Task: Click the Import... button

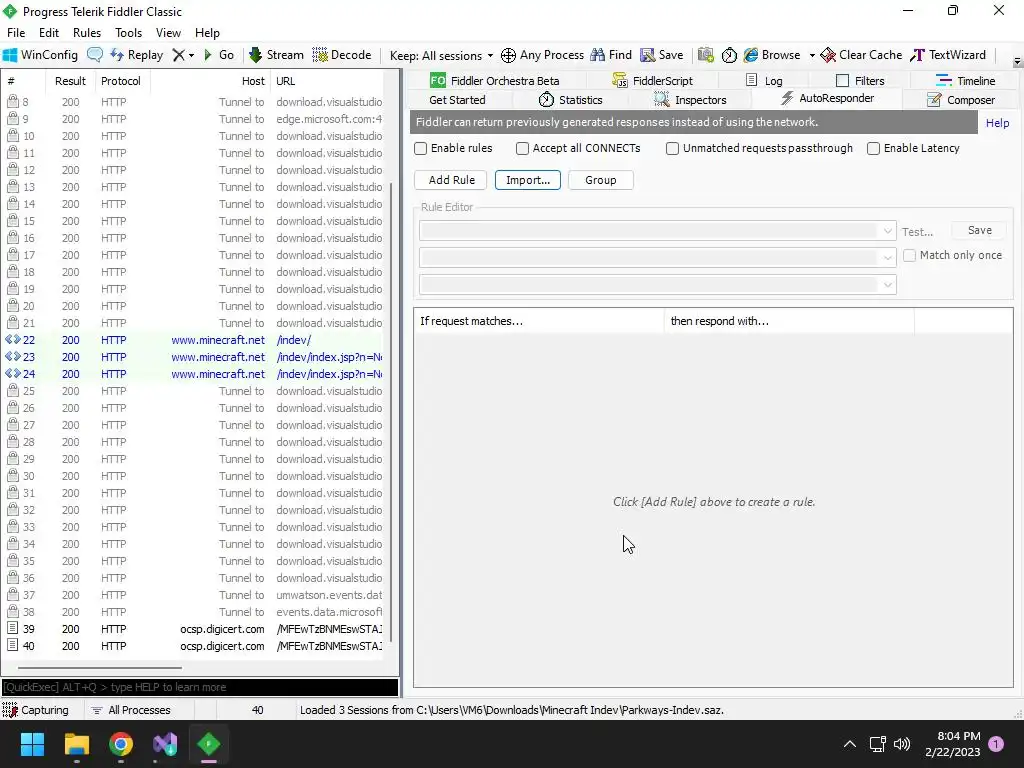Action: point(528,180)
